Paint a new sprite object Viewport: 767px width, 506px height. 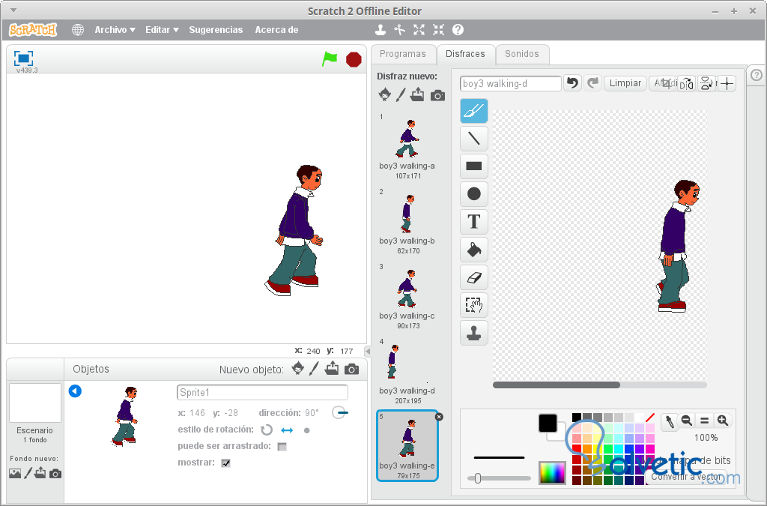pyautogui.click(x=314, y=368)
